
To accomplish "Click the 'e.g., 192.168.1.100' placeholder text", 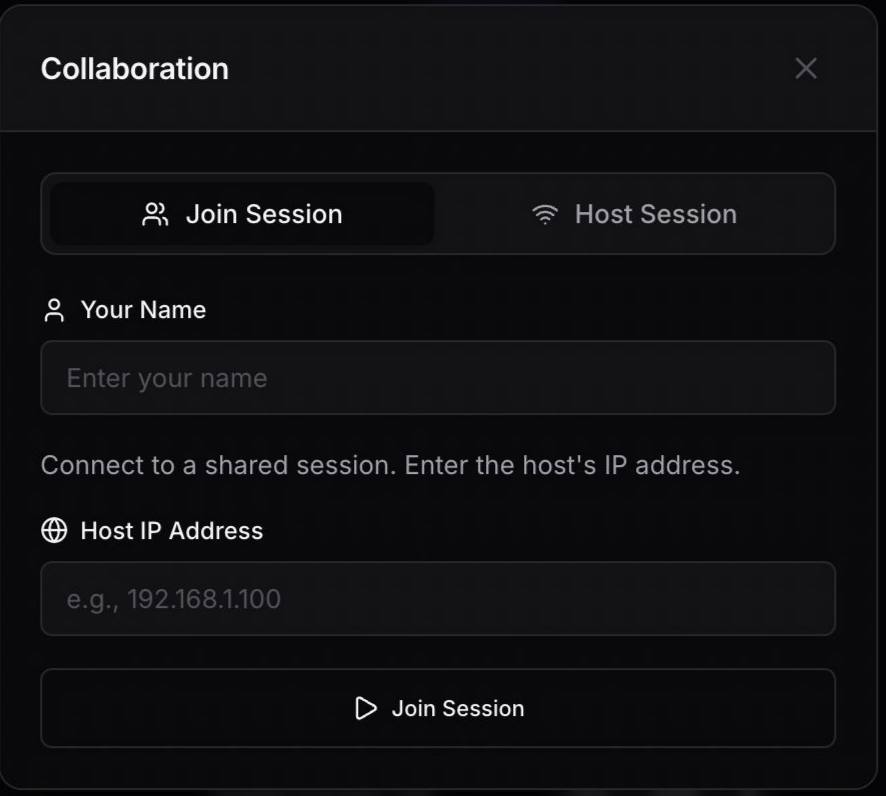I will [174, 599].
